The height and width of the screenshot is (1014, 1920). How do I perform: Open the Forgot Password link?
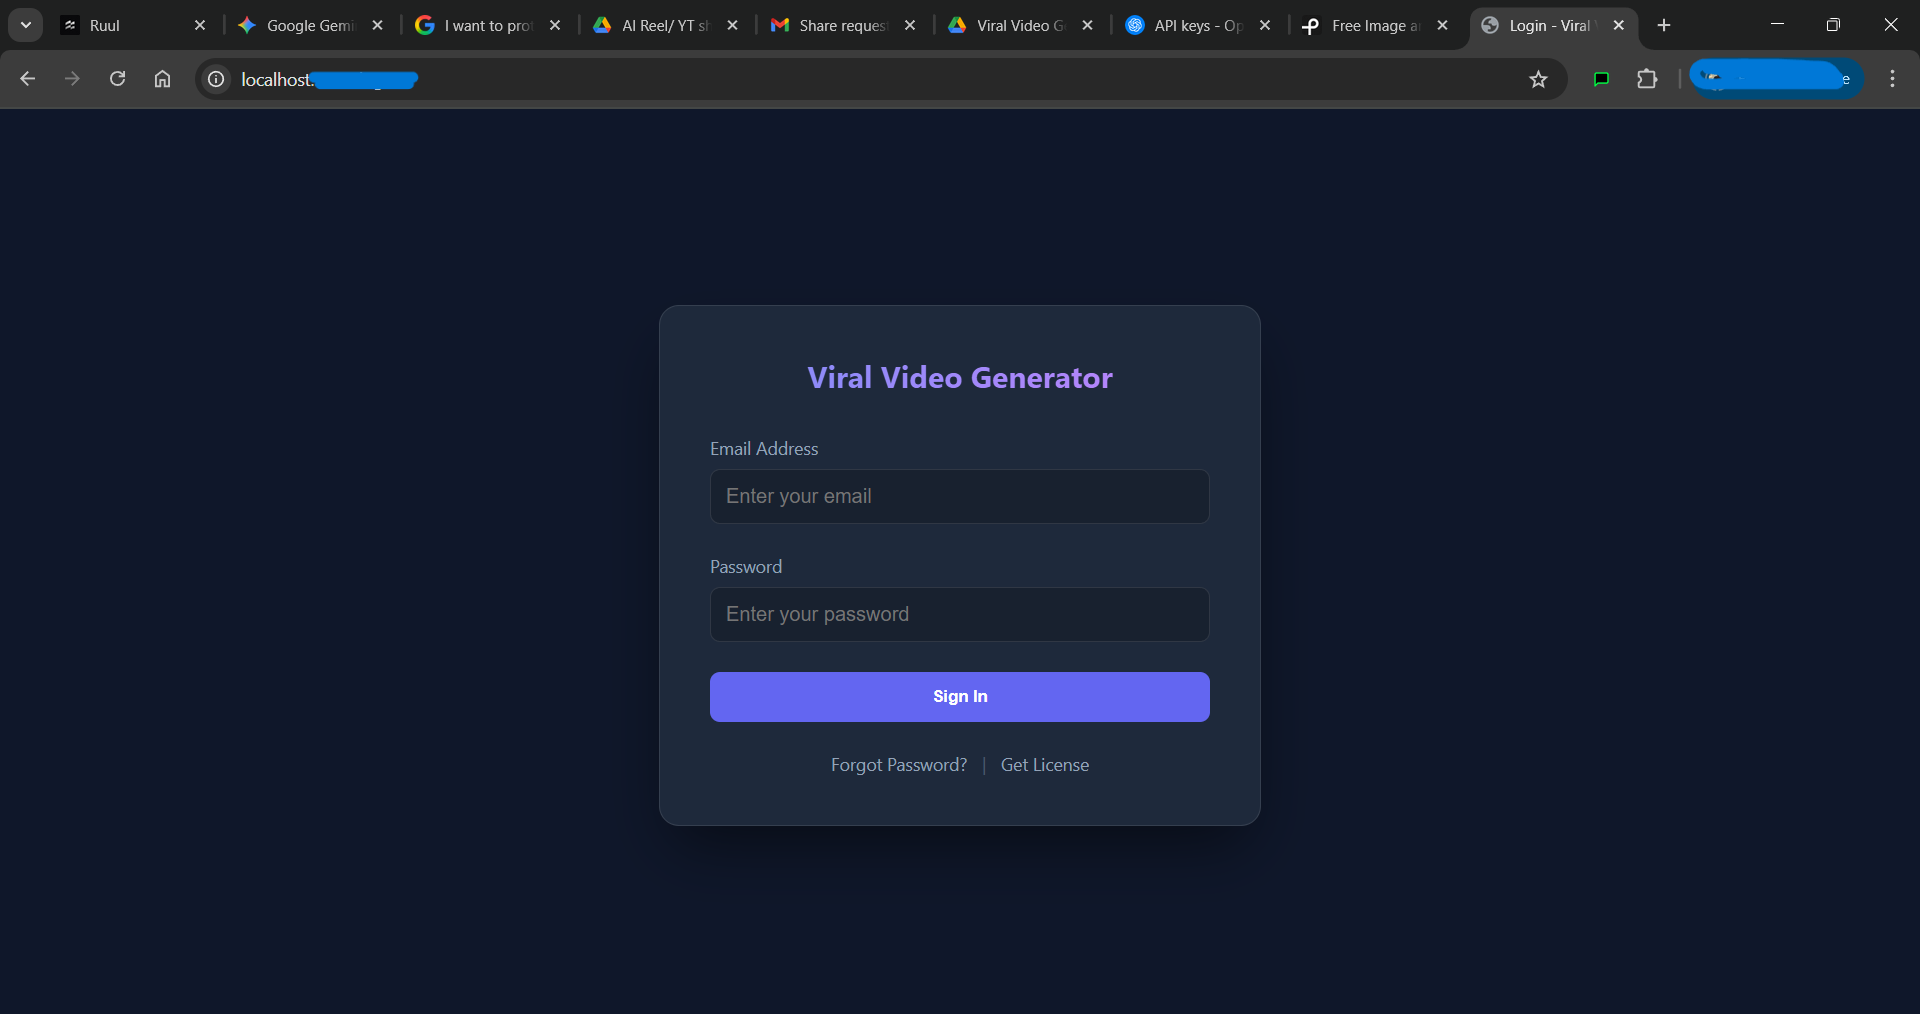(898, 764)
